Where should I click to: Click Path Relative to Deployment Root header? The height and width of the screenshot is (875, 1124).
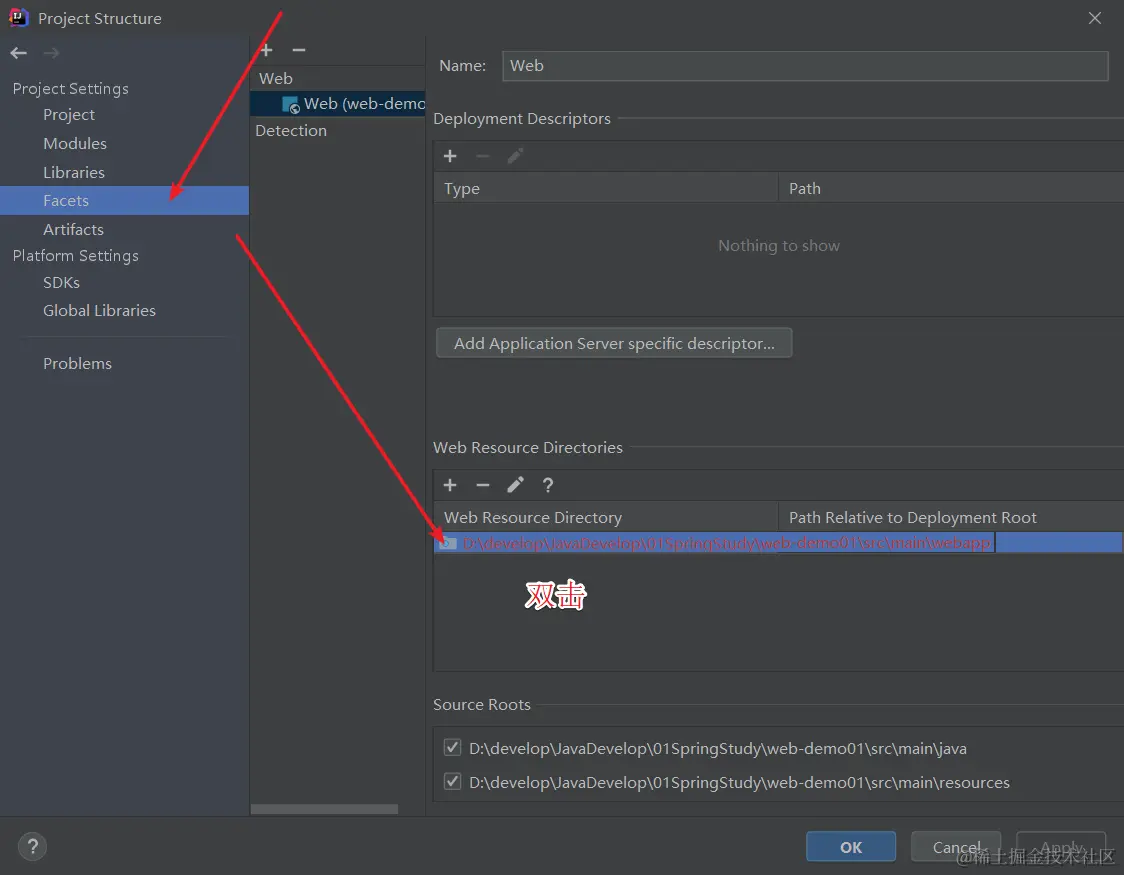pos(951,517)
